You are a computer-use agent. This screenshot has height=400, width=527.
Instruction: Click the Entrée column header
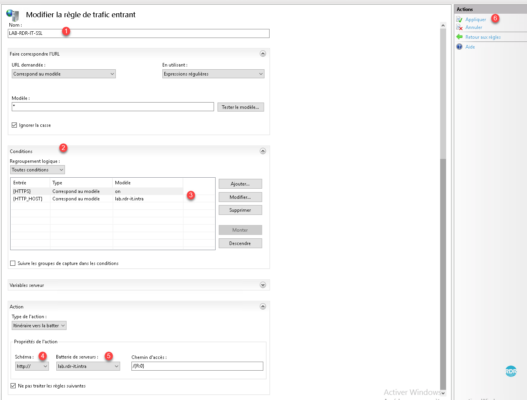30,183
